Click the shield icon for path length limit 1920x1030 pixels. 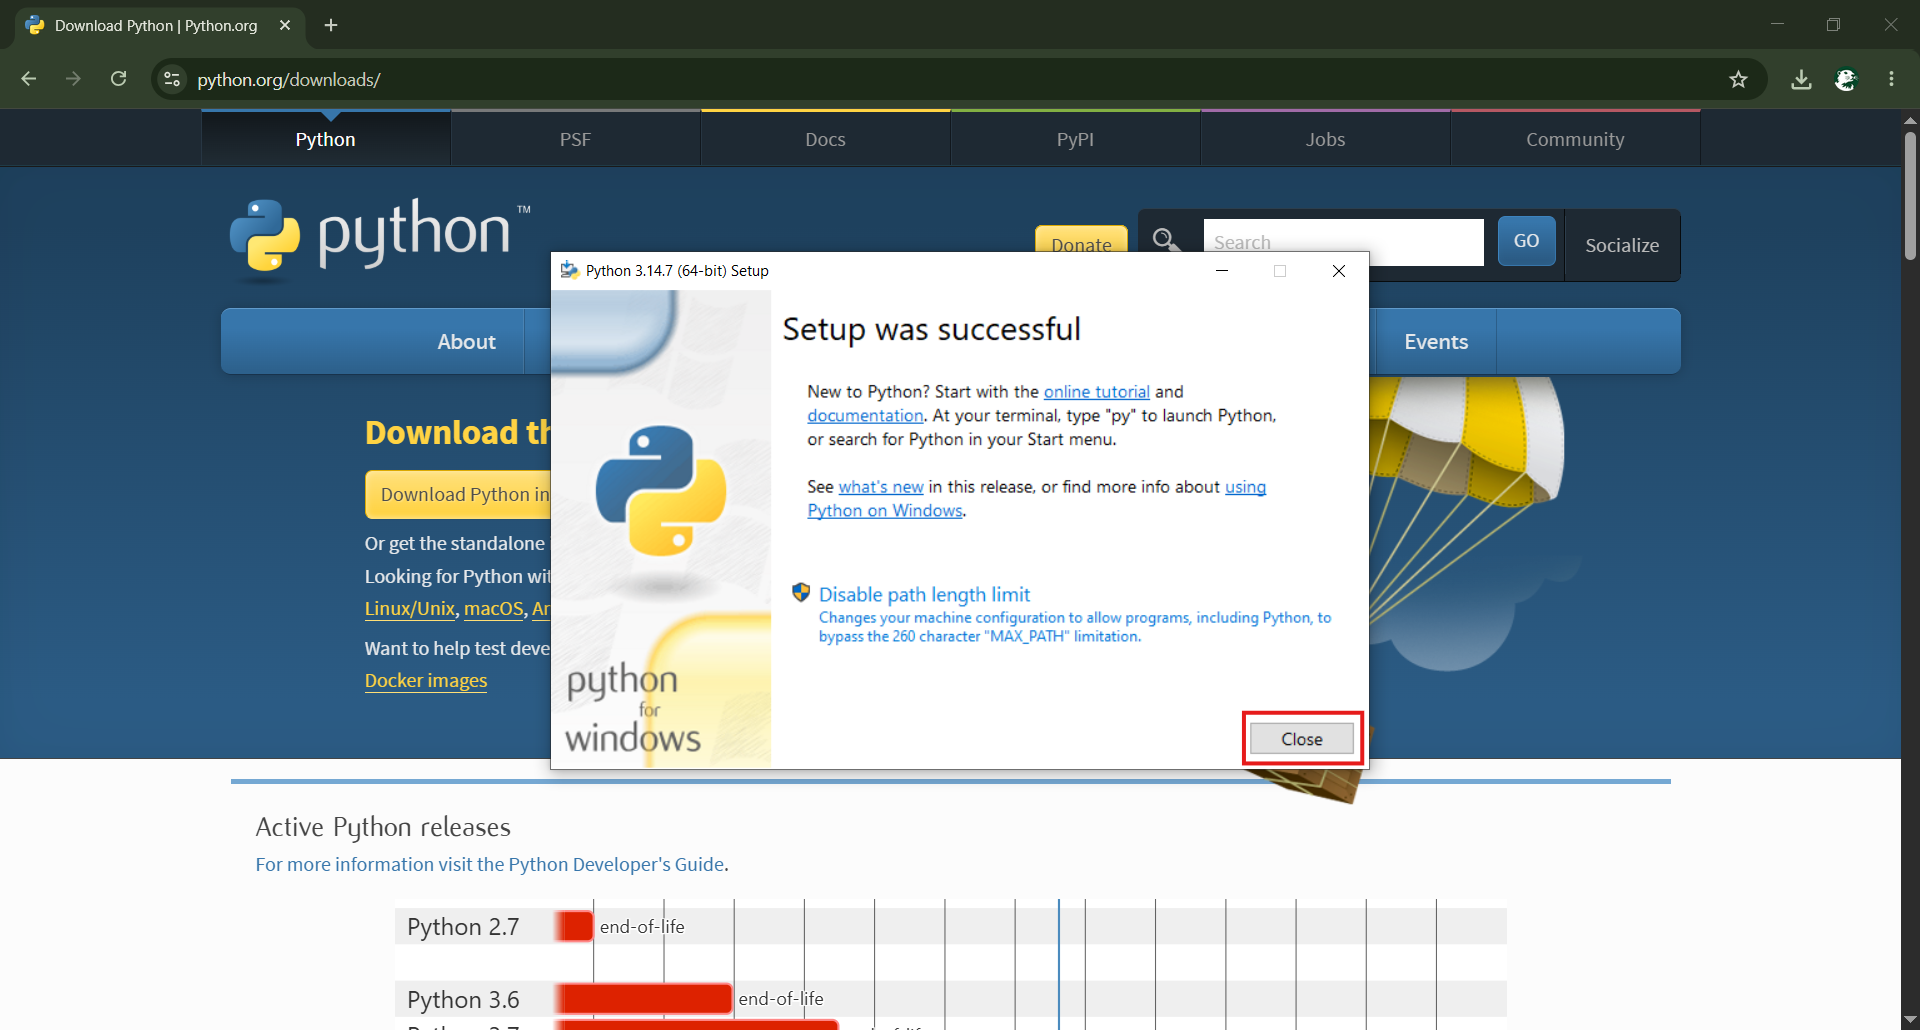pyautogui.click(x=801, y=593)
